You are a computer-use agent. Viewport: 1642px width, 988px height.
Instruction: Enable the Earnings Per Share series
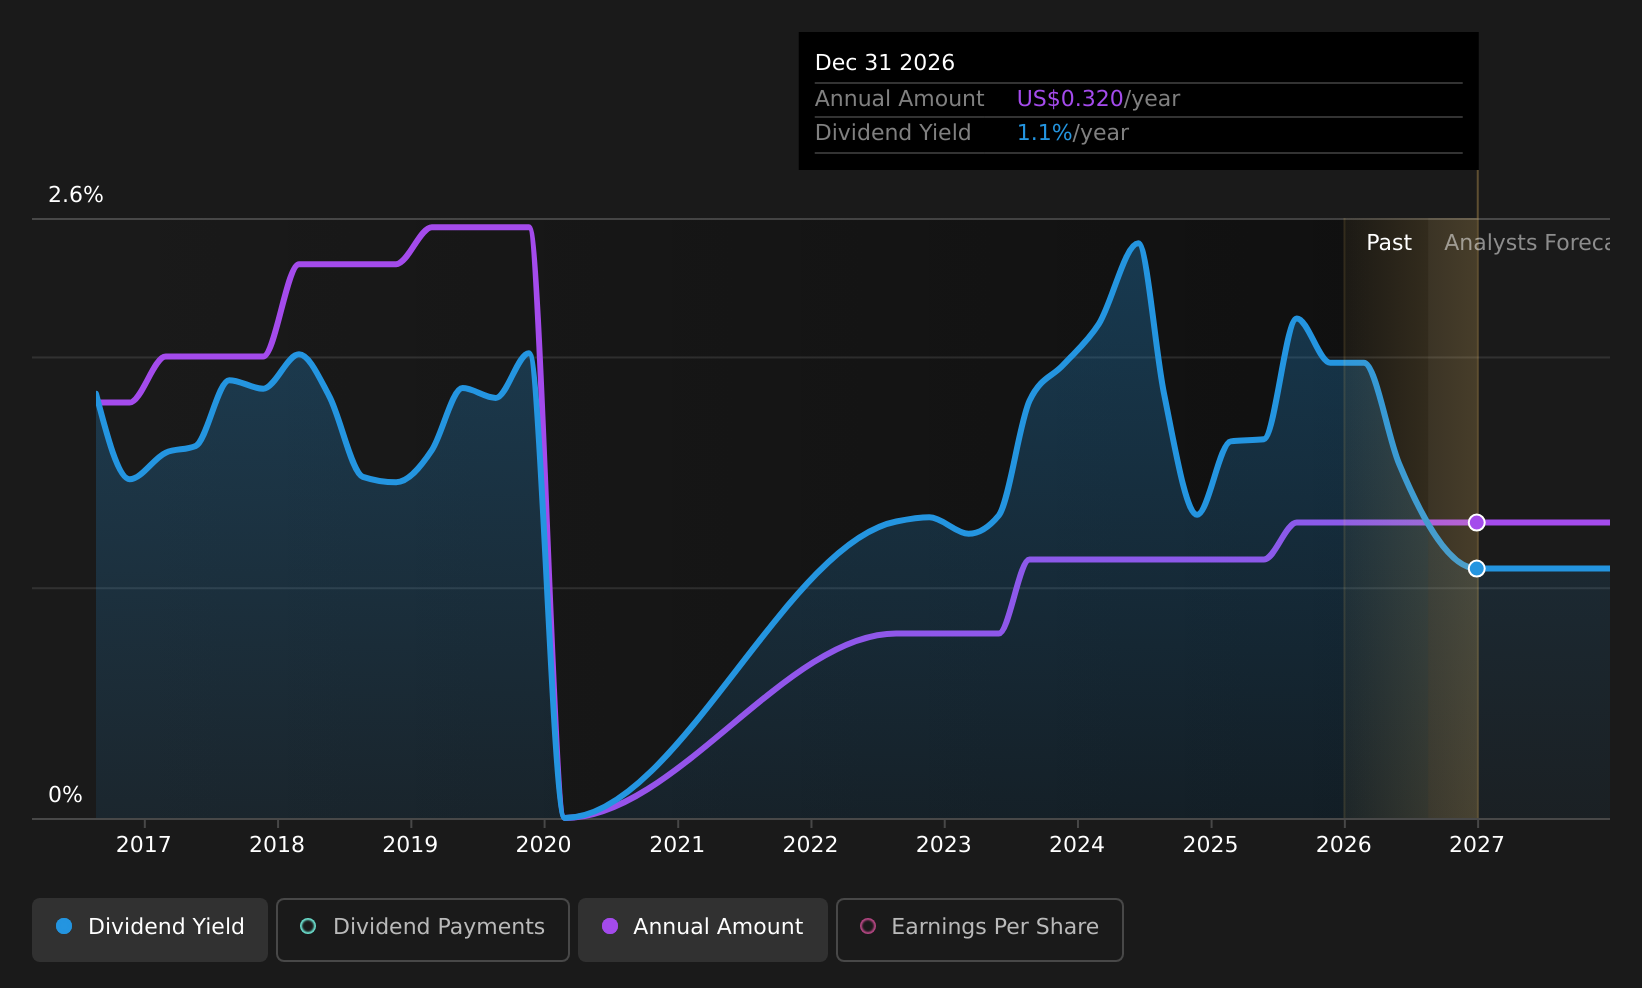pos(980,929)
